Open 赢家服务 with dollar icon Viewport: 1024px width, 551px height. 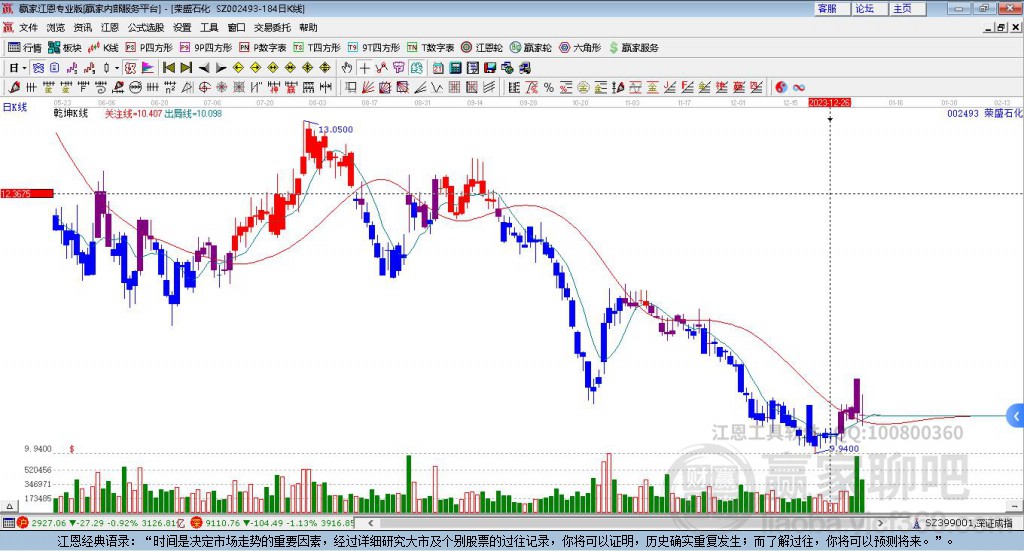pyautogui.click(x=633, y=48)
